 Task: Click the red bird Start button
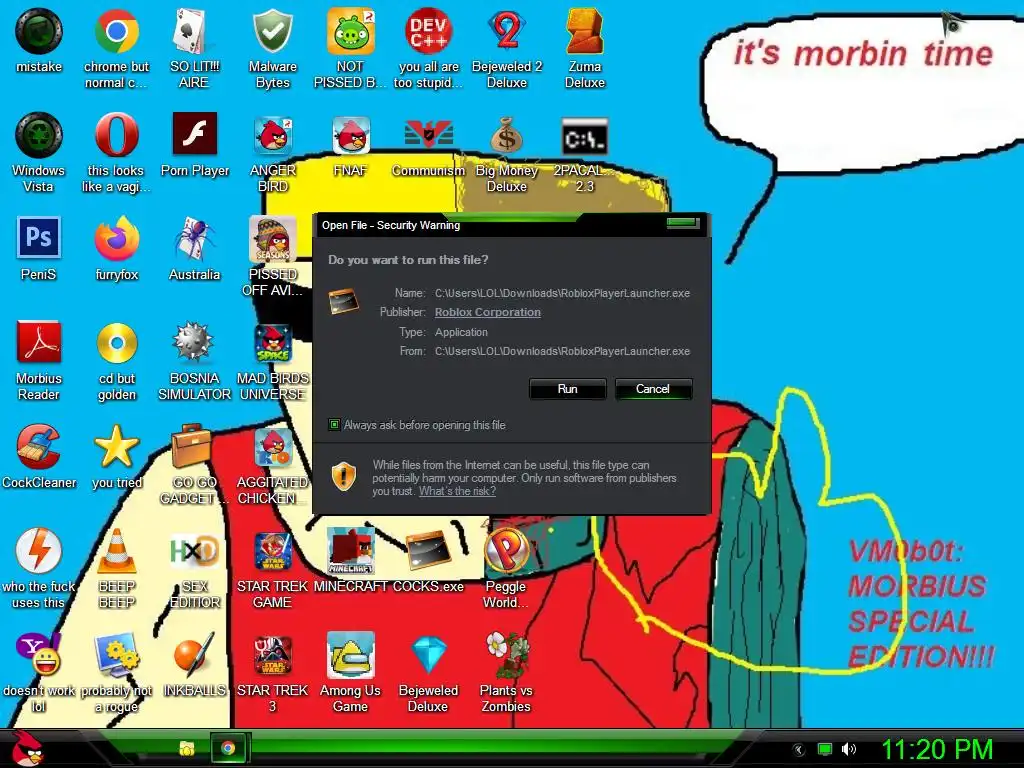pos(27,748)
